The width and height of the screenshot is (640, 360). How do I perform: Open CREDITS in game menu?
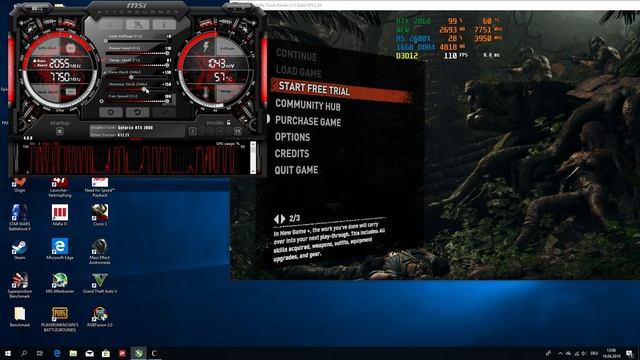(292, 153)
